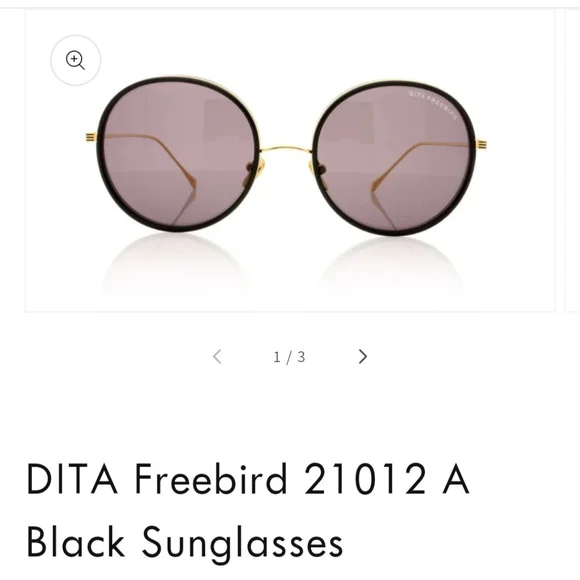Click the gold nose bridge of the sunglasses
Viewport: 580px width, 580px height.
click(x=286, y=149)
